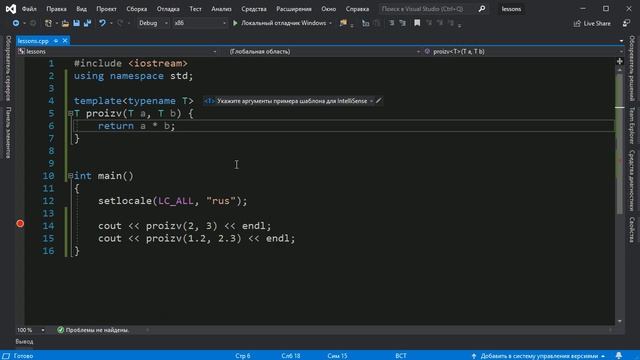
Task: Open the IntelliSense template arguments dropdown
Action: pos(371,101)
